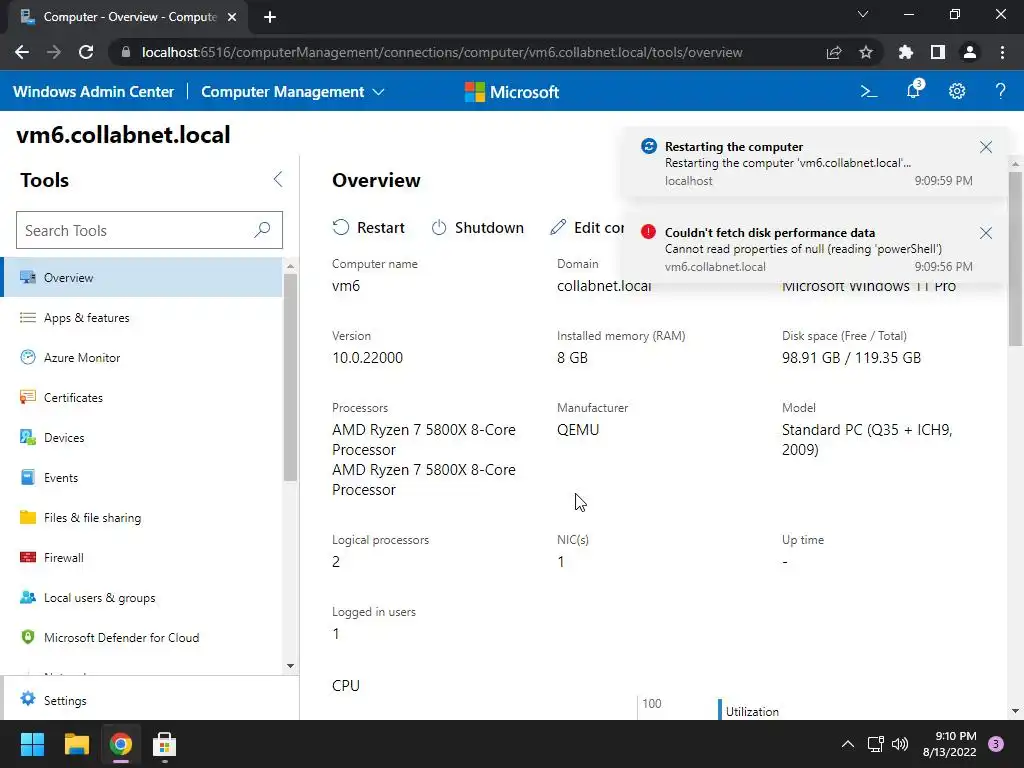
Task: Select Overview in the Tools list
Action: pyautogui.click(x=142, y=278)
